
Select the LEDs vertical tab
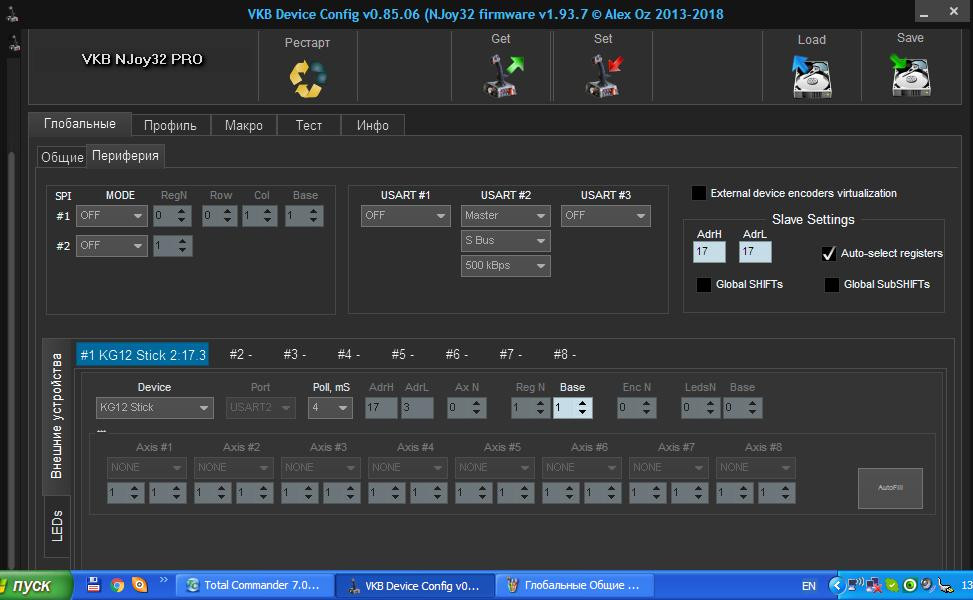pos(56,526)
